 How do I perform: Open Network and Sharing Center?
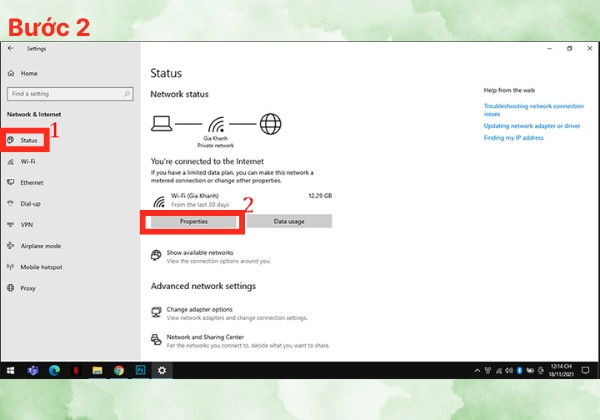tap(240, 341)
